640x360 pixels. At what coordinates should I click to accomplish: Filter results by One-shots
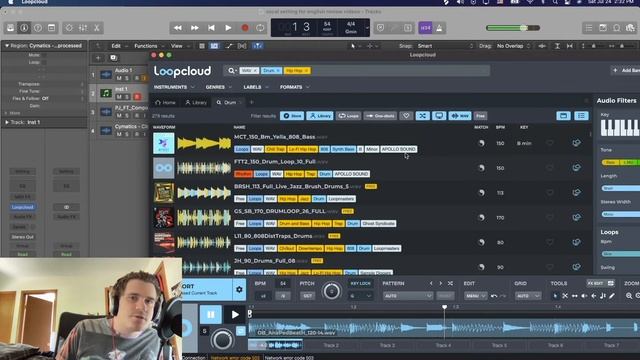pos(380,116)
